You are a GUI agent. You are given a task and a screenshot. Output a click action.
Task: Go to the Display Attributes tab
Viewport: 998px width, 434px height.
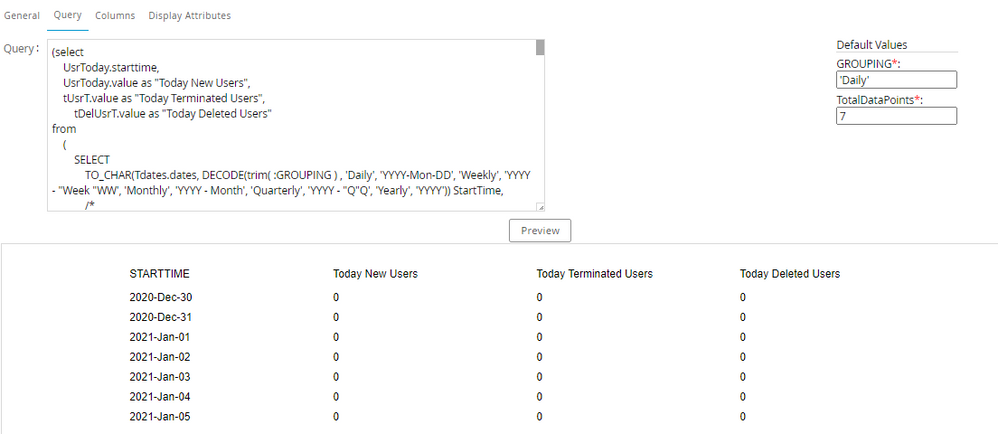pyautogui.click(x=189, y=16)
